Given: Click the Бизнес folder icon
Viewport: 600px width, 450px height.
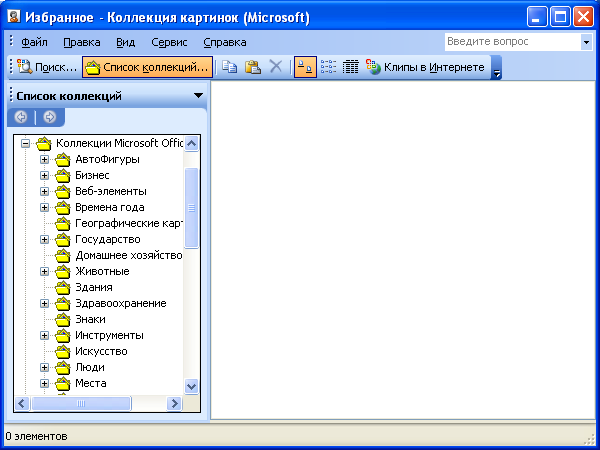Looking at the screenshot, I should (x=63, y=176).
